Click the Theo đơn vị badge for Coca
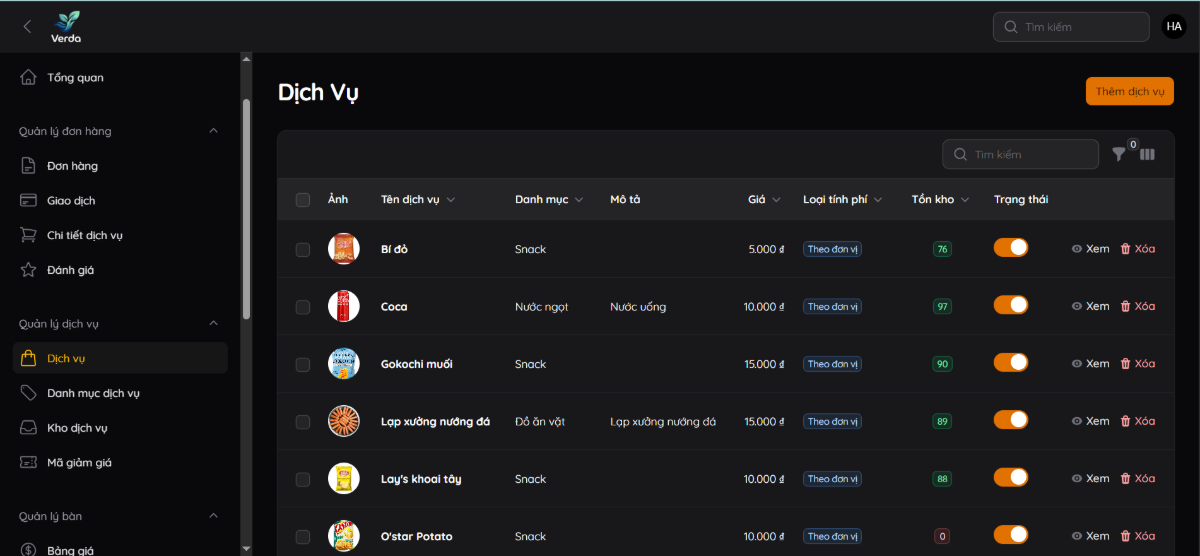Viewport: 1200px width, 556px height. [832, 307]
